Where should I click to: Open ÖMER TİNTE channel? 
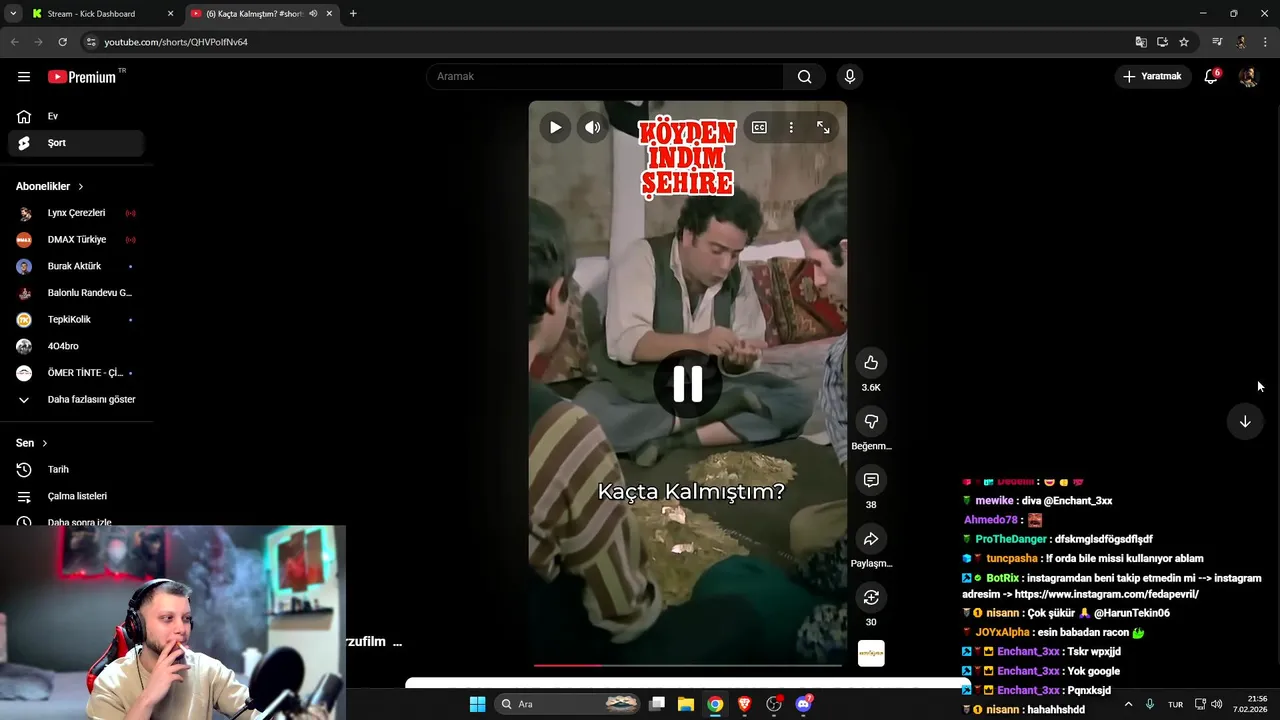(x=76, y=373)
